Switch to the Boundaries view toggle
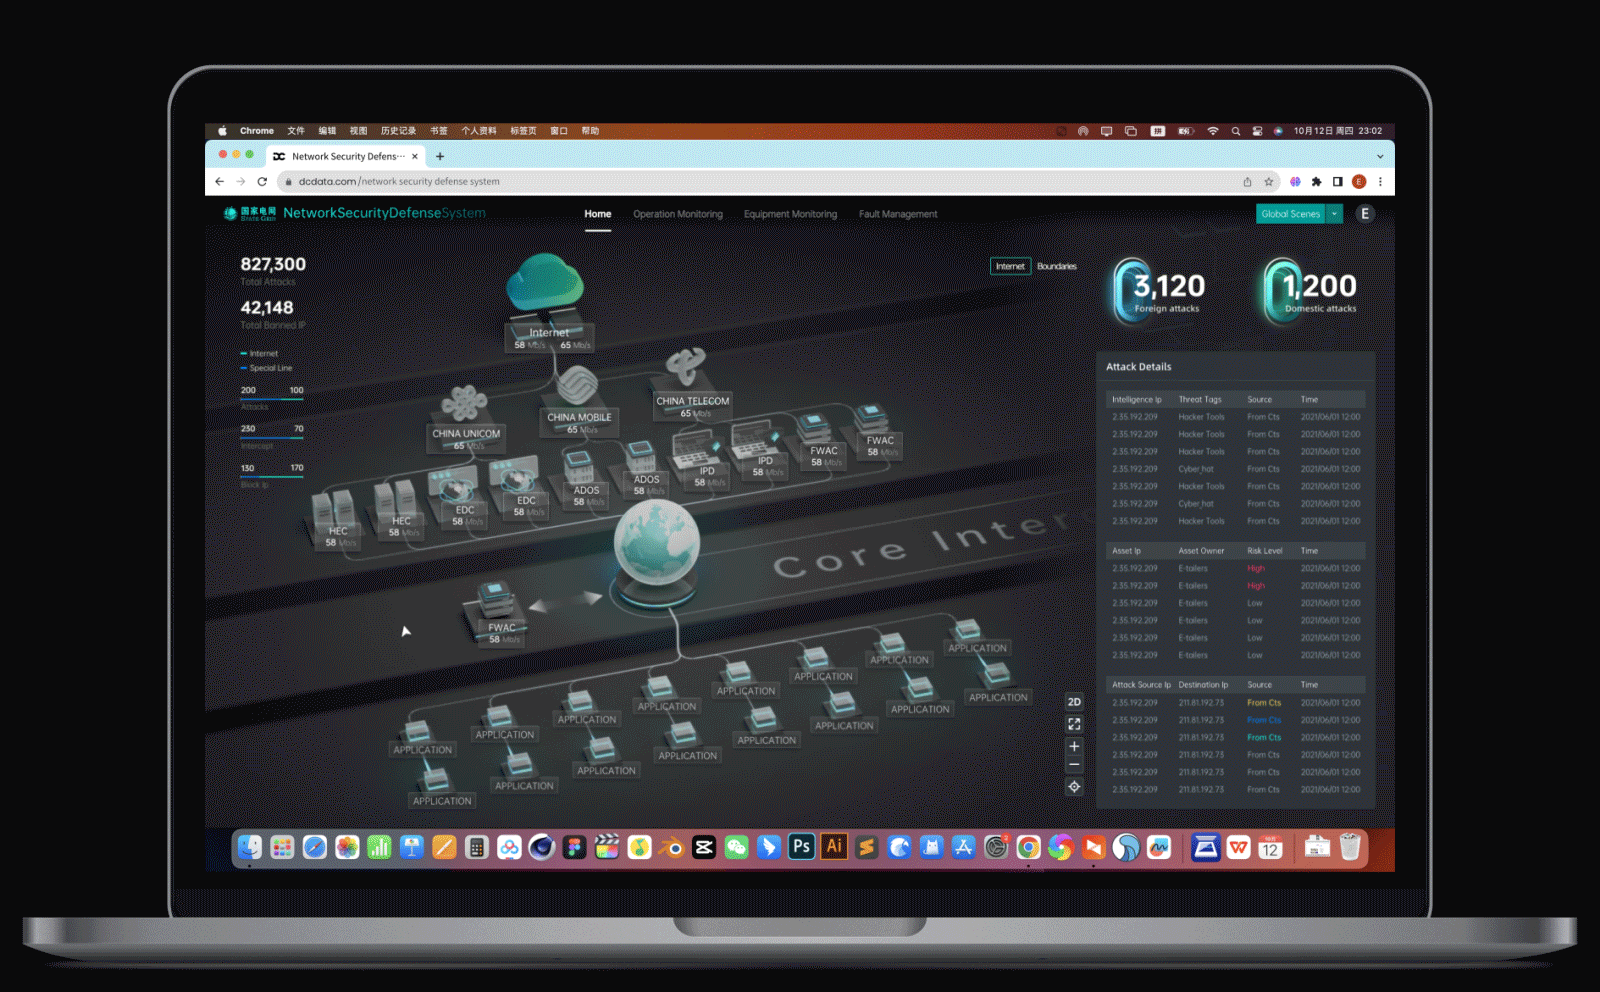The image size is (1600, 992). [1057, 266]
